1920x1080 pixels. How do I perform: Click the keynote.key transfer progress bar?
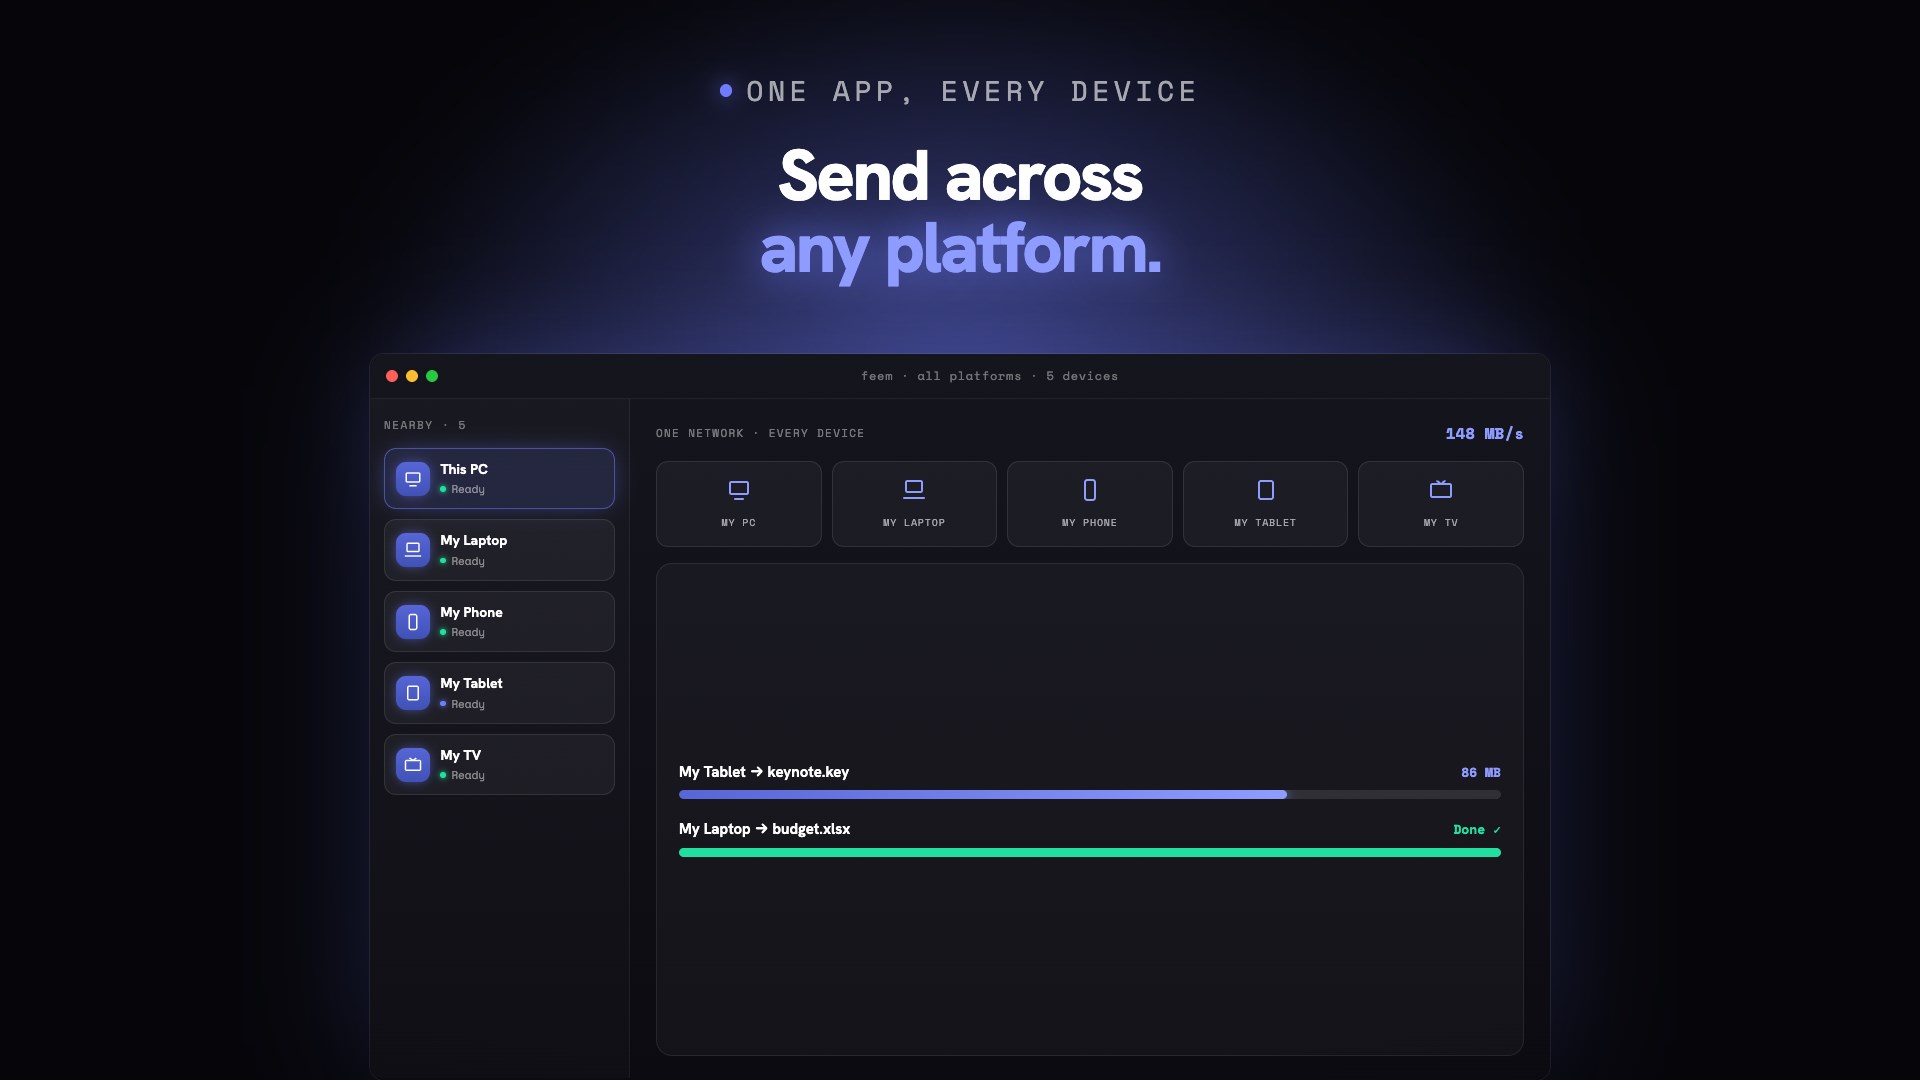(1090, 795)
